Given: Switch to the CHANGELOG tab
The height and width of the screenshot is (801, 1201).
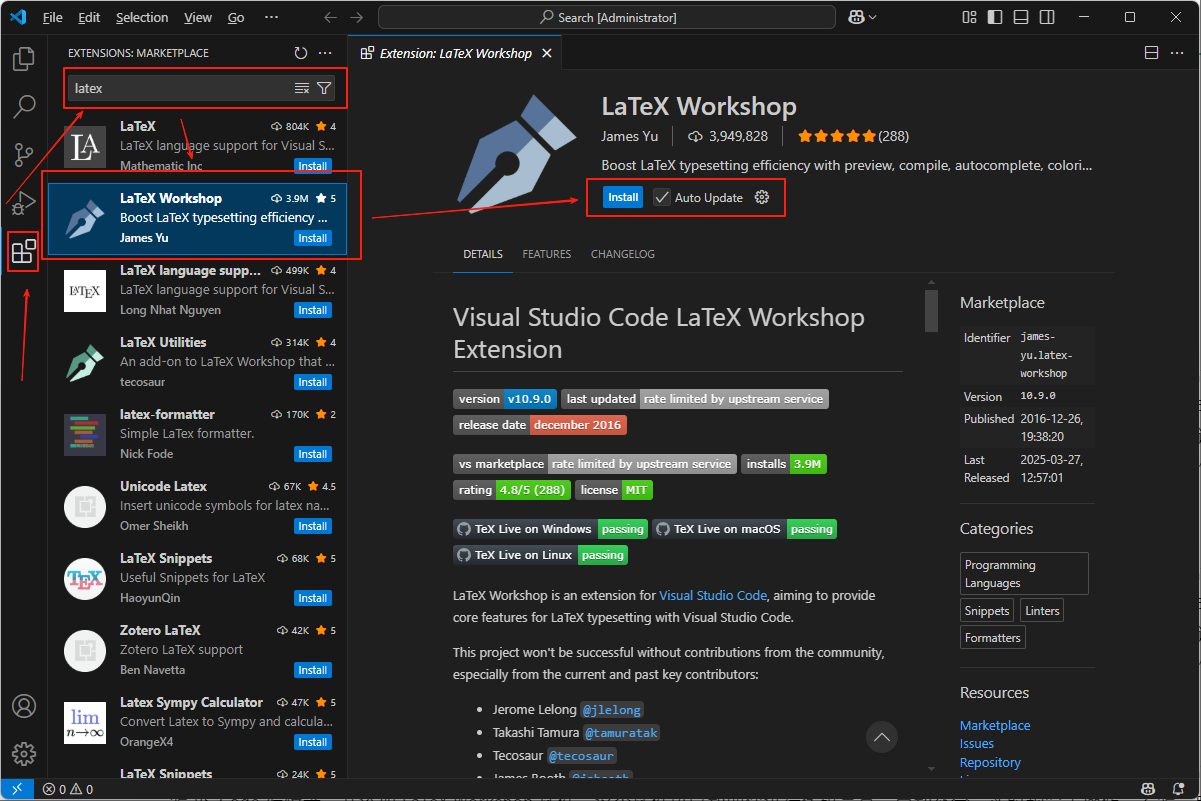Looking at the screenshot, I should (622, 254).
